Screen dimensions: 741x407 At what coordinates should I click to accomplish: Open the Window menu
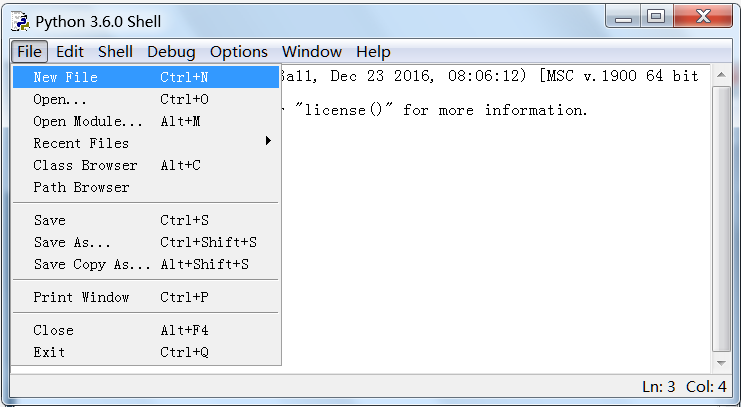311,52
